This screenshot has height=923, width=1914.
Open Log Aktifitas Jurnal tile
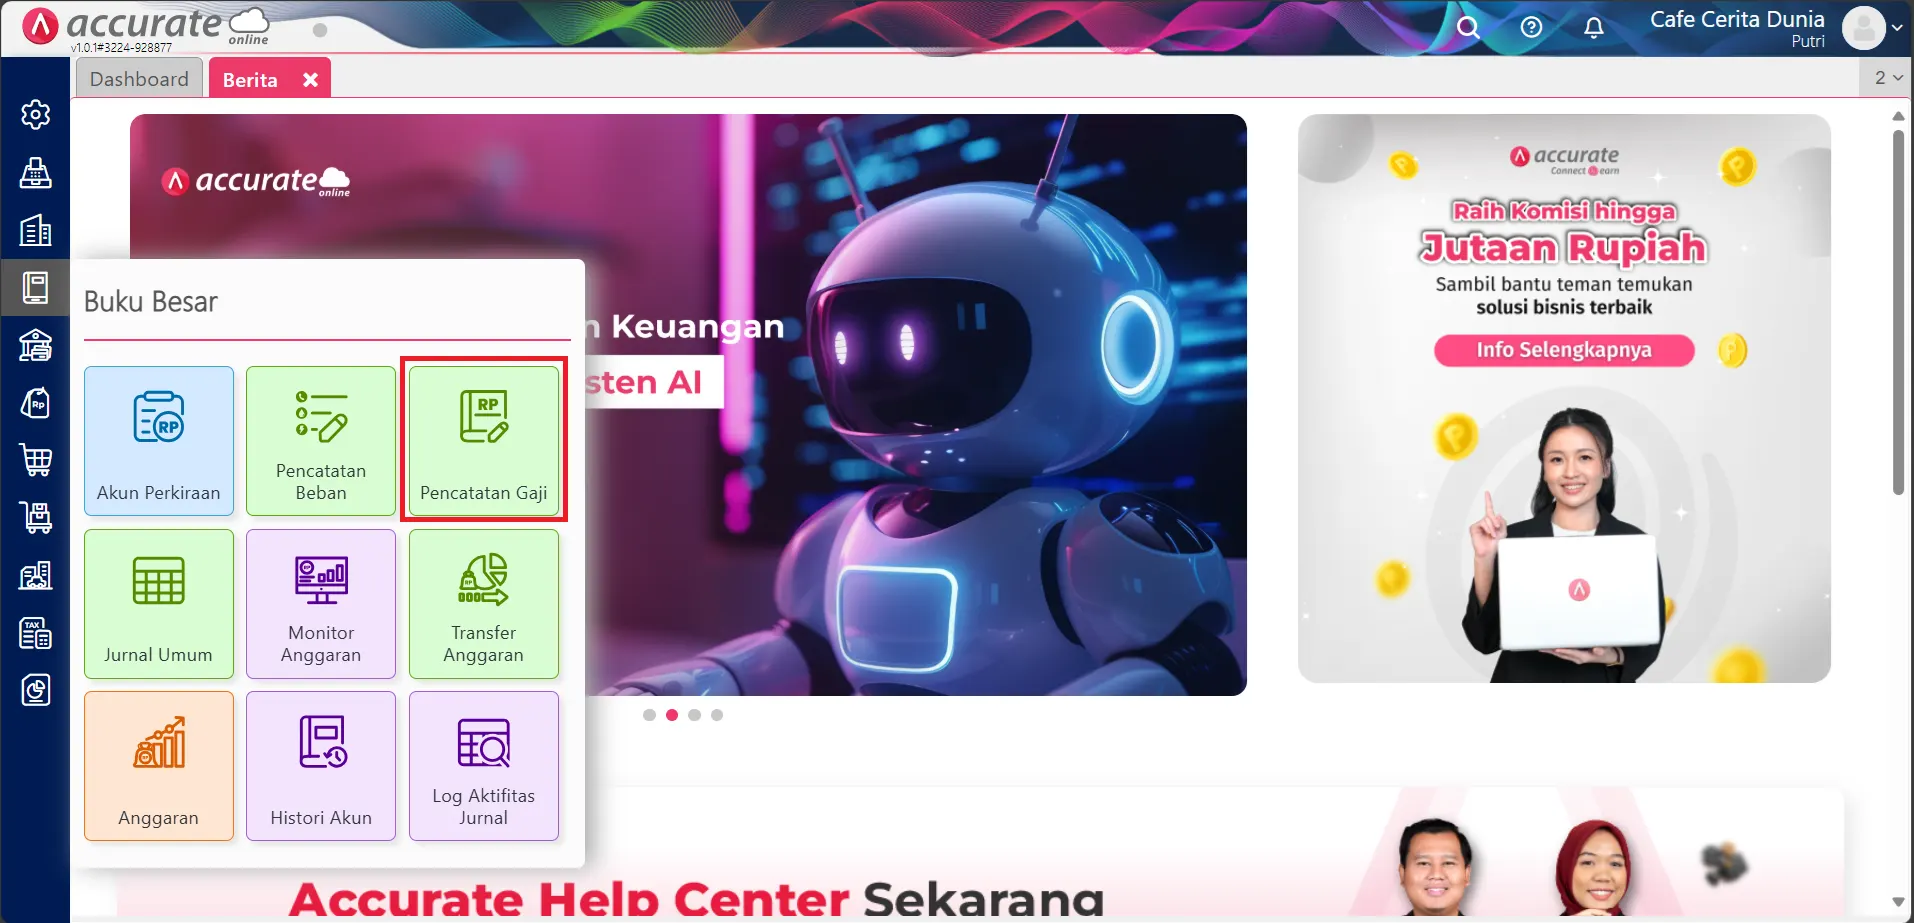click(x=484, y=766)
